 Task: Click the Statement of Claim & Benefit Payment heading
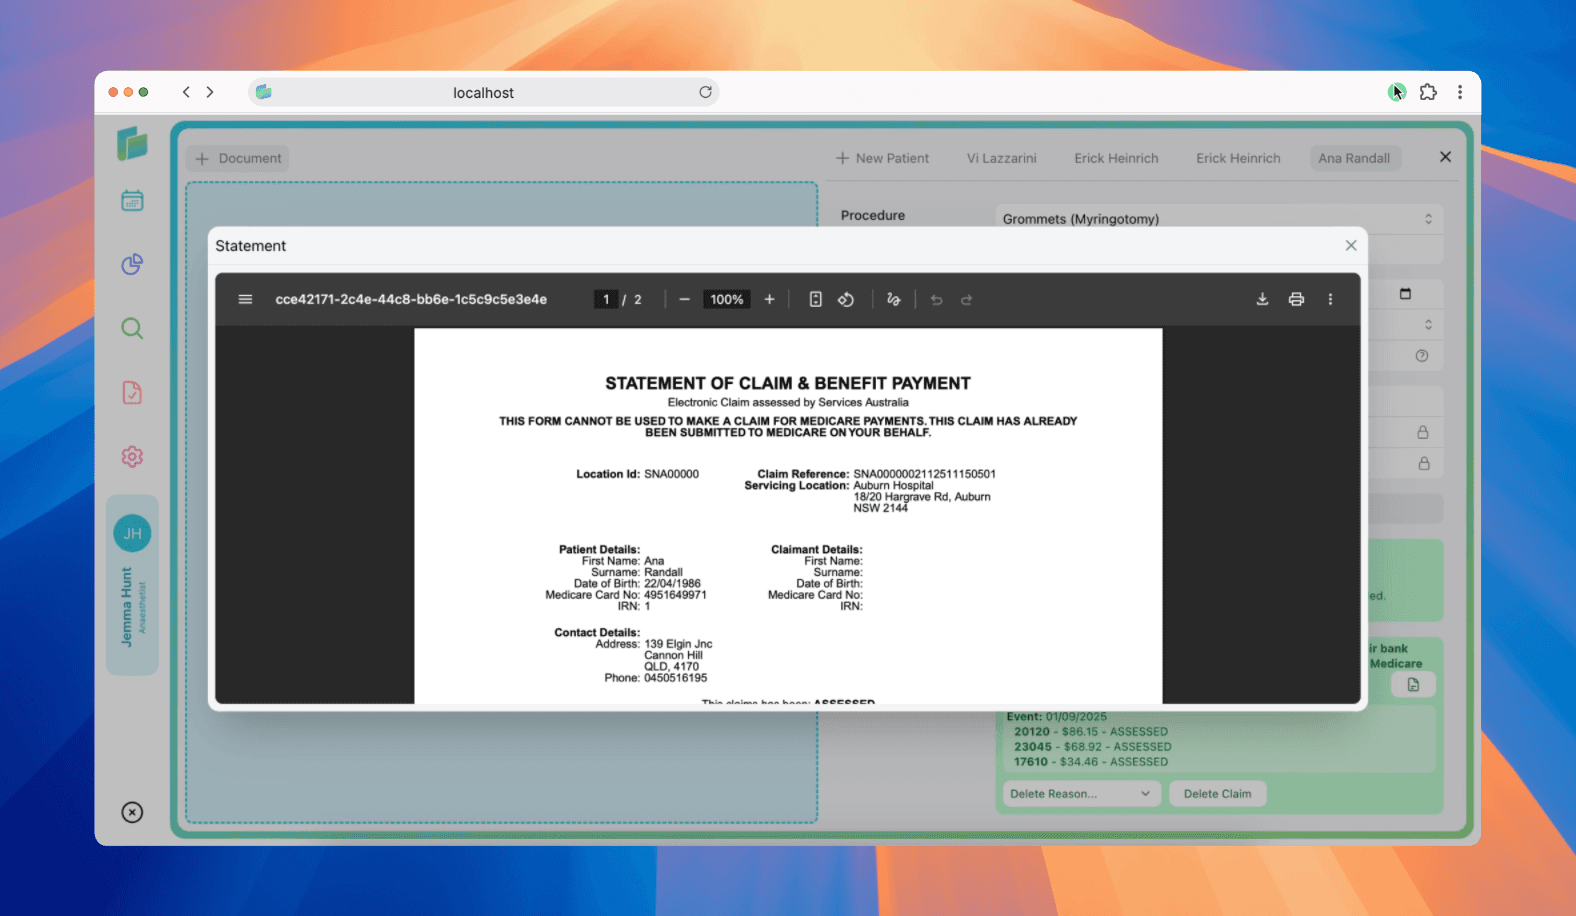tap(788, 383)
